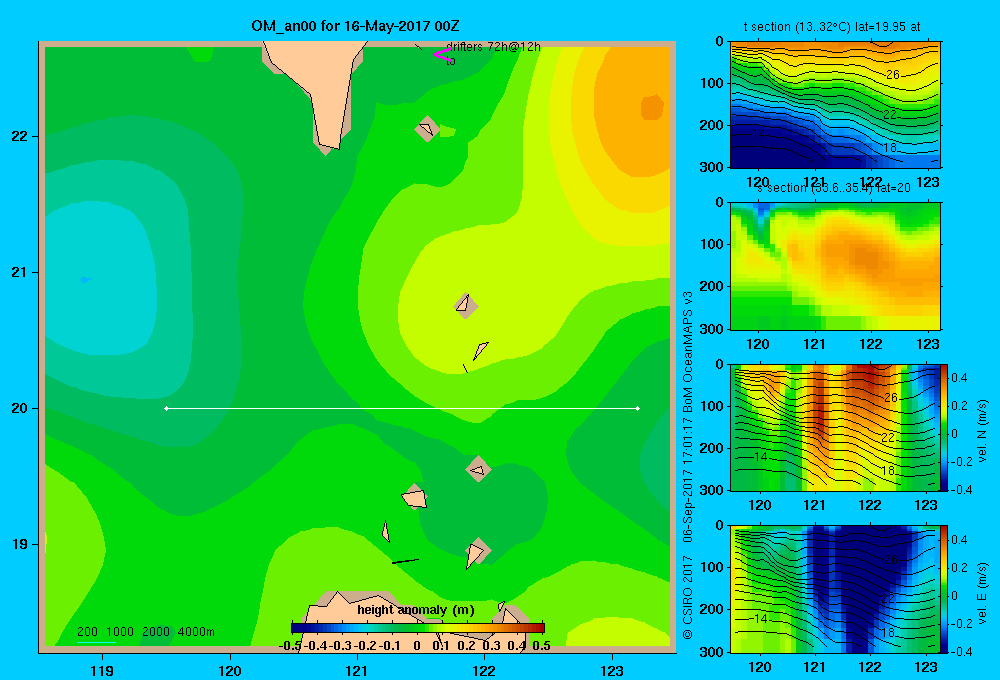Click latitude label 19 on main map
Screen dimensions: 1000x680
[x=19, y=544]
